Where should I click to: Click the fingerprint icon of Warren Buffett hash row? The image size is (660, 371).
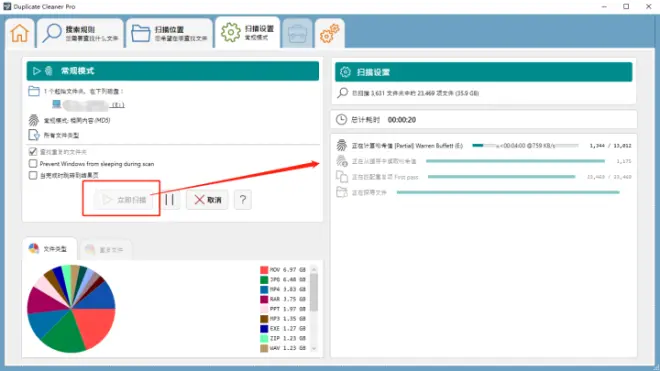[x=341, y=145]
